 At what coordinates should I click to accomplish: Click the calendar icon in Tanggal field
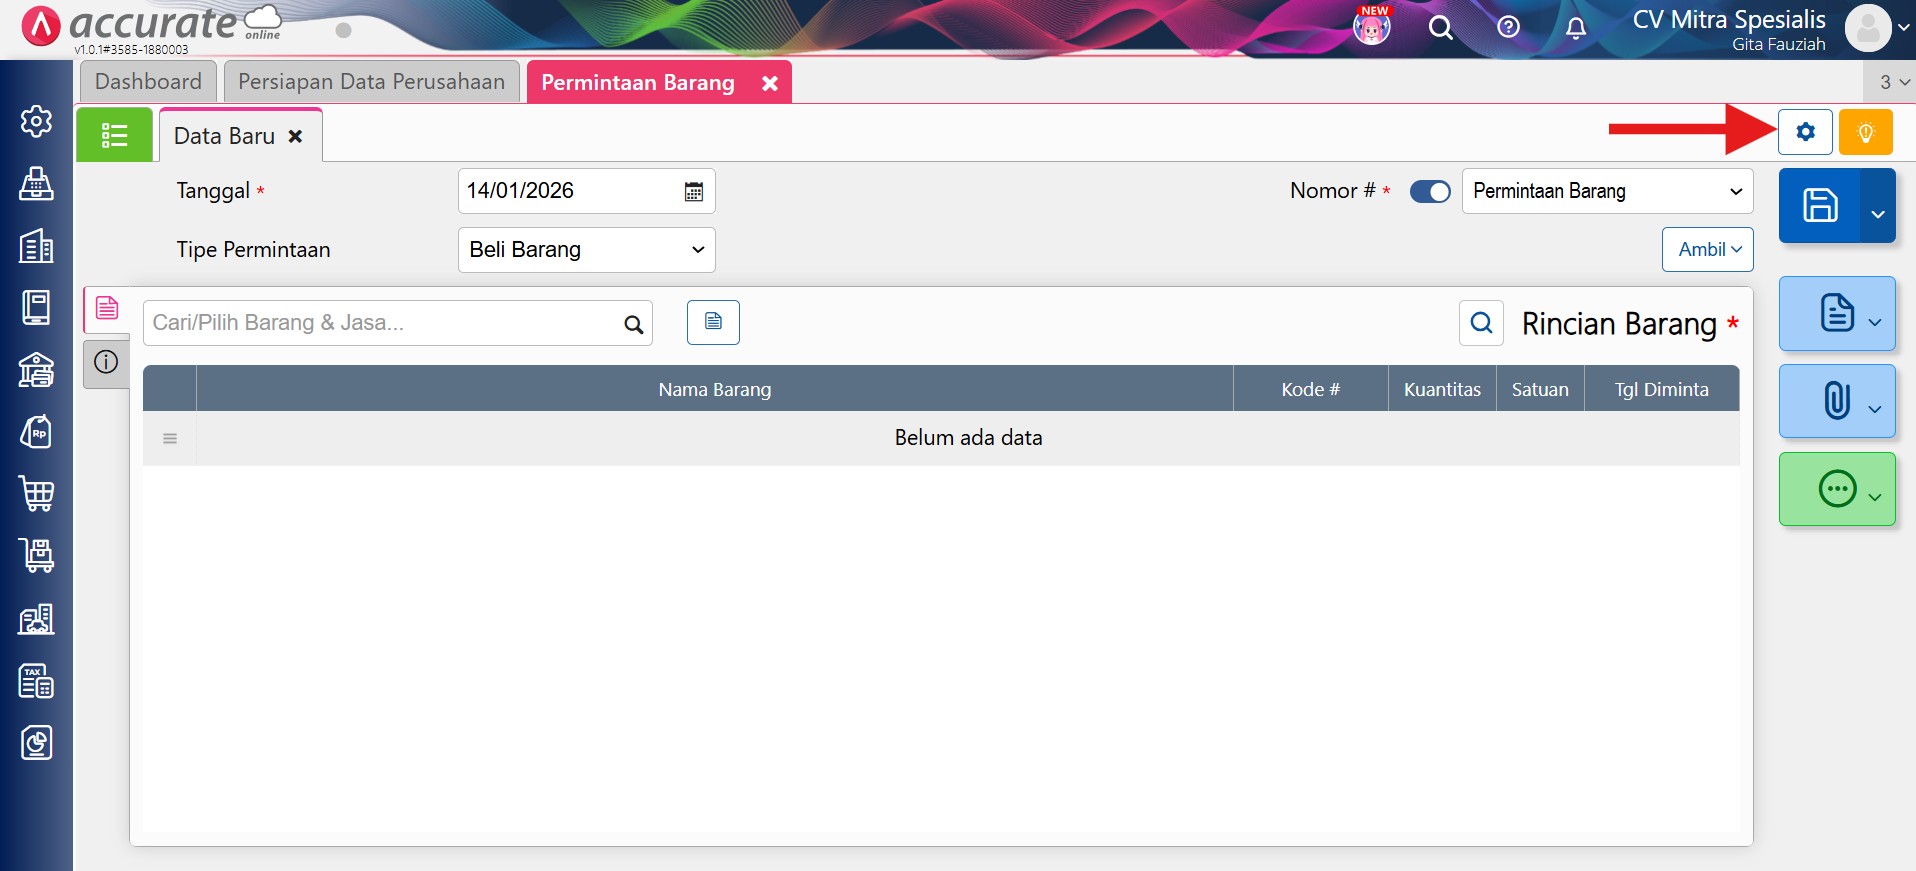click(x=693, y=191)
